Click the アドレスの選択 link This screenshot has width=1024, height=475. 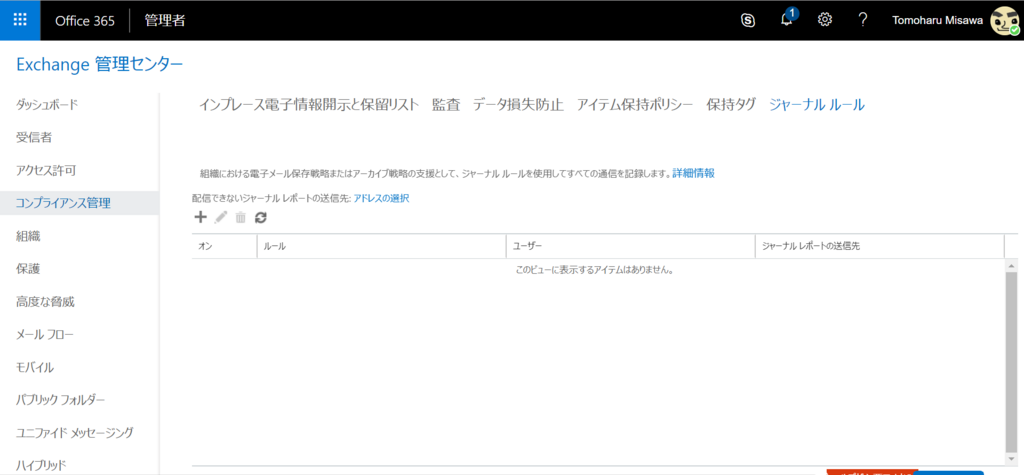pyautogui.click(x=381, y=198)
